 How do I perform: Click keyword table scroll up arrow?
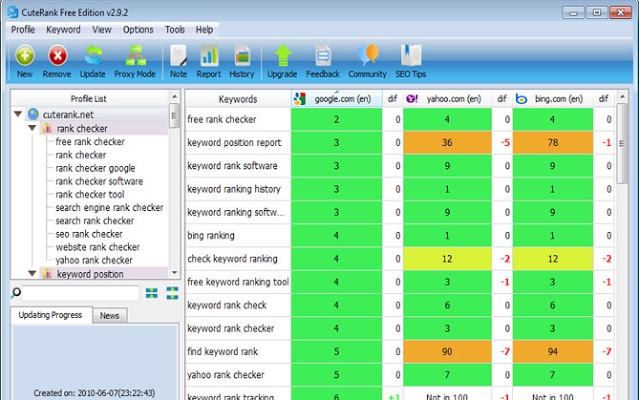[x=622, y=97]
